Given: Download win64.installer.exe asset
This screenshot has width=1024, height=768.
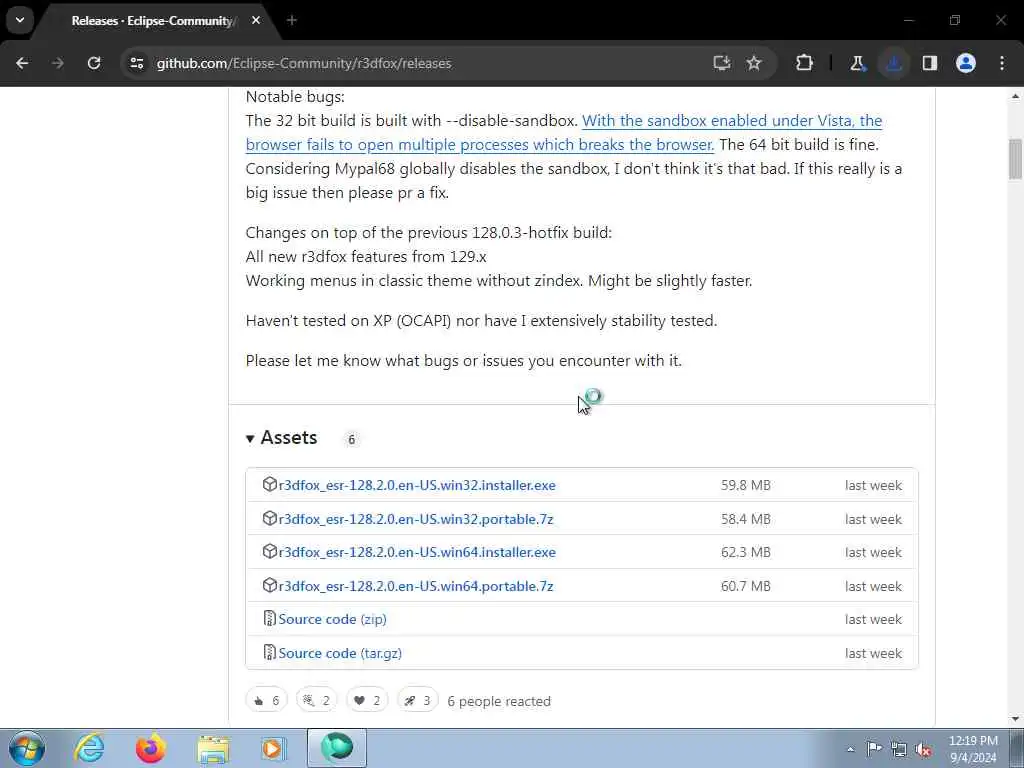Looking at the screenshot, I should [417, 552].
